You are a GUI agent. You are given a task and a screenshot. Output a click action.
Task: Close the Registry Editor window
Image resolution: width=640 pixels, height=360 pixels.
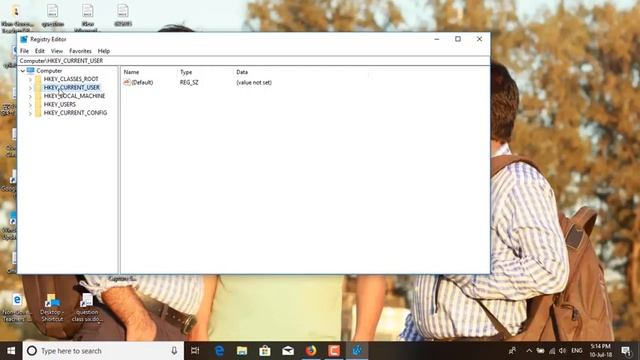coord(479,39)
